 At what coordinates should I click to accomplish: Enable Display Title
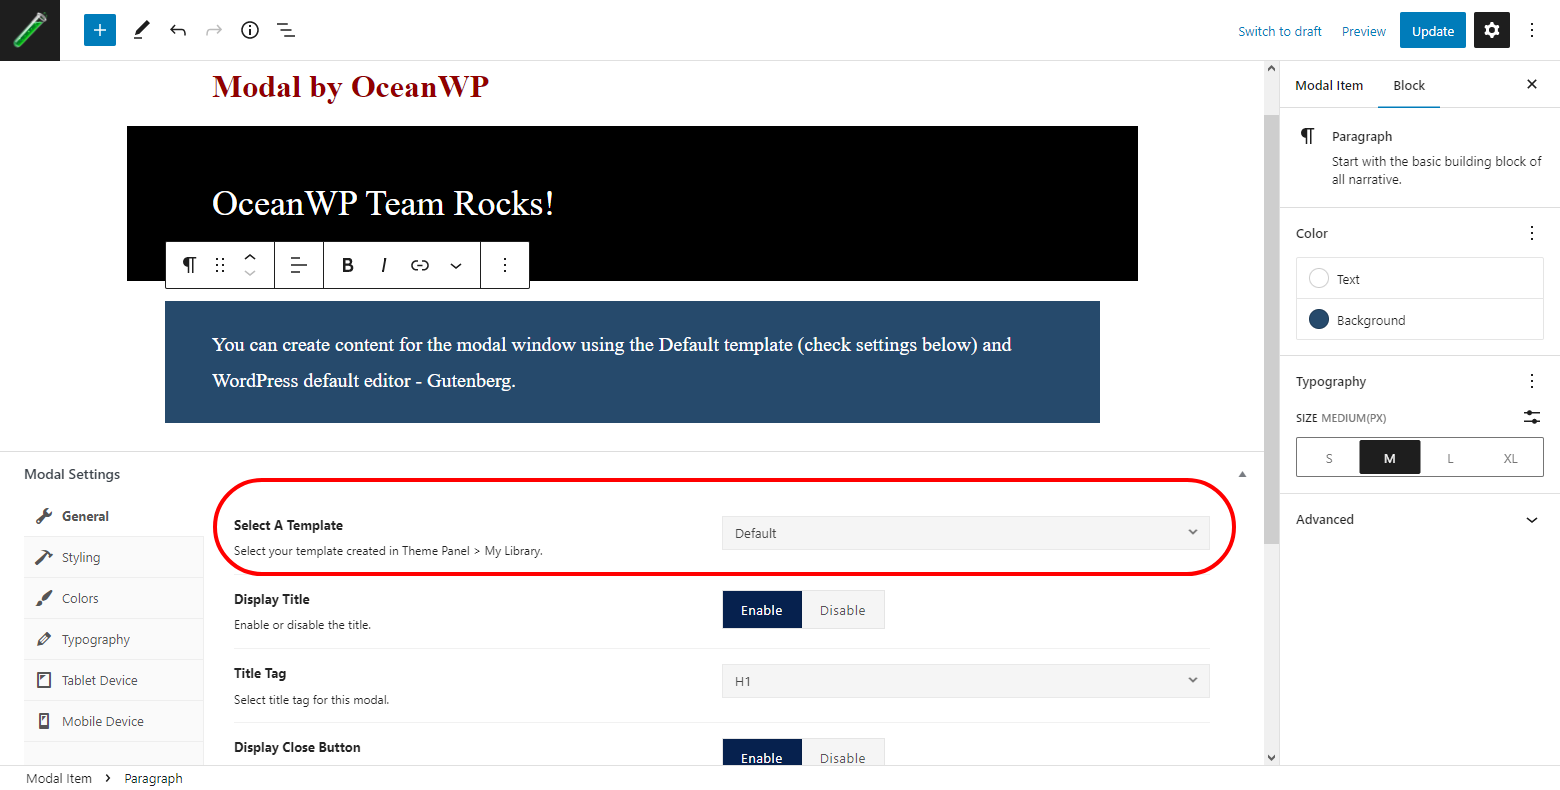point(762,610)
